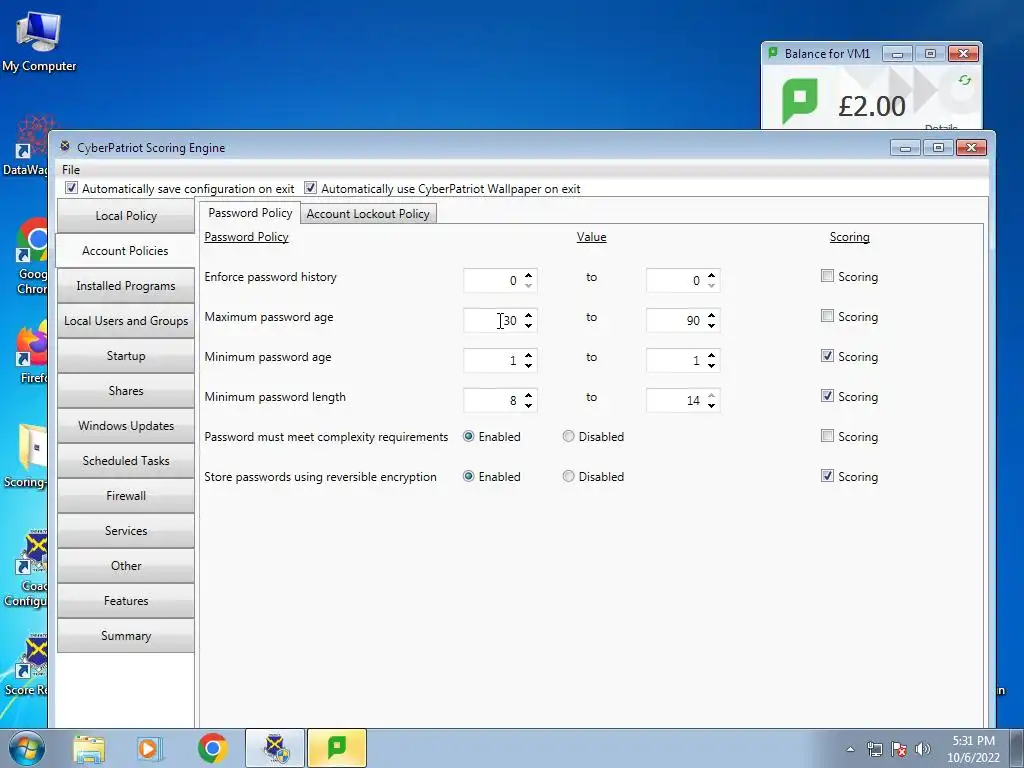Enable scoring for password complexity requirements
This screenshot has width=1024, height=768.
pos(827,436)
